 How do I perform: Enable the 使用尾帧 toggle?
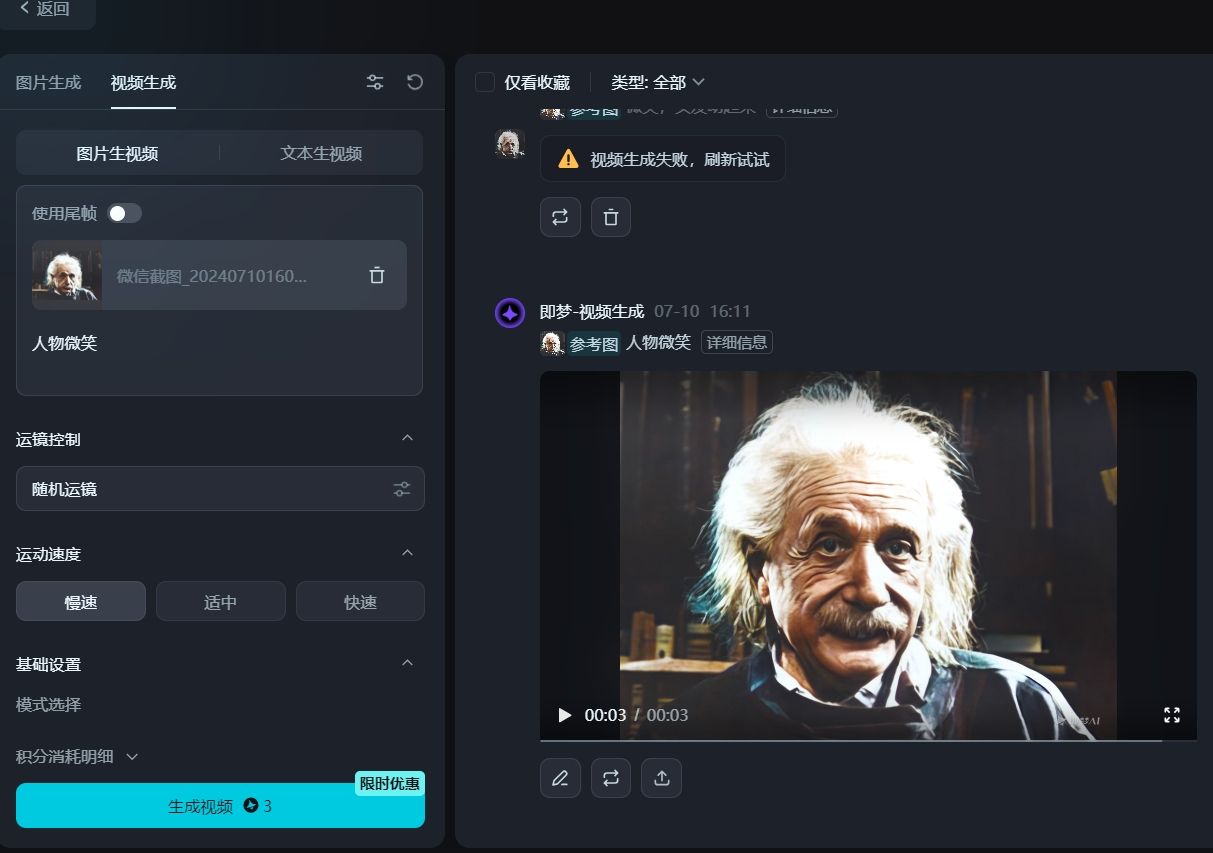pyautogui.click(x=124, y=213)
